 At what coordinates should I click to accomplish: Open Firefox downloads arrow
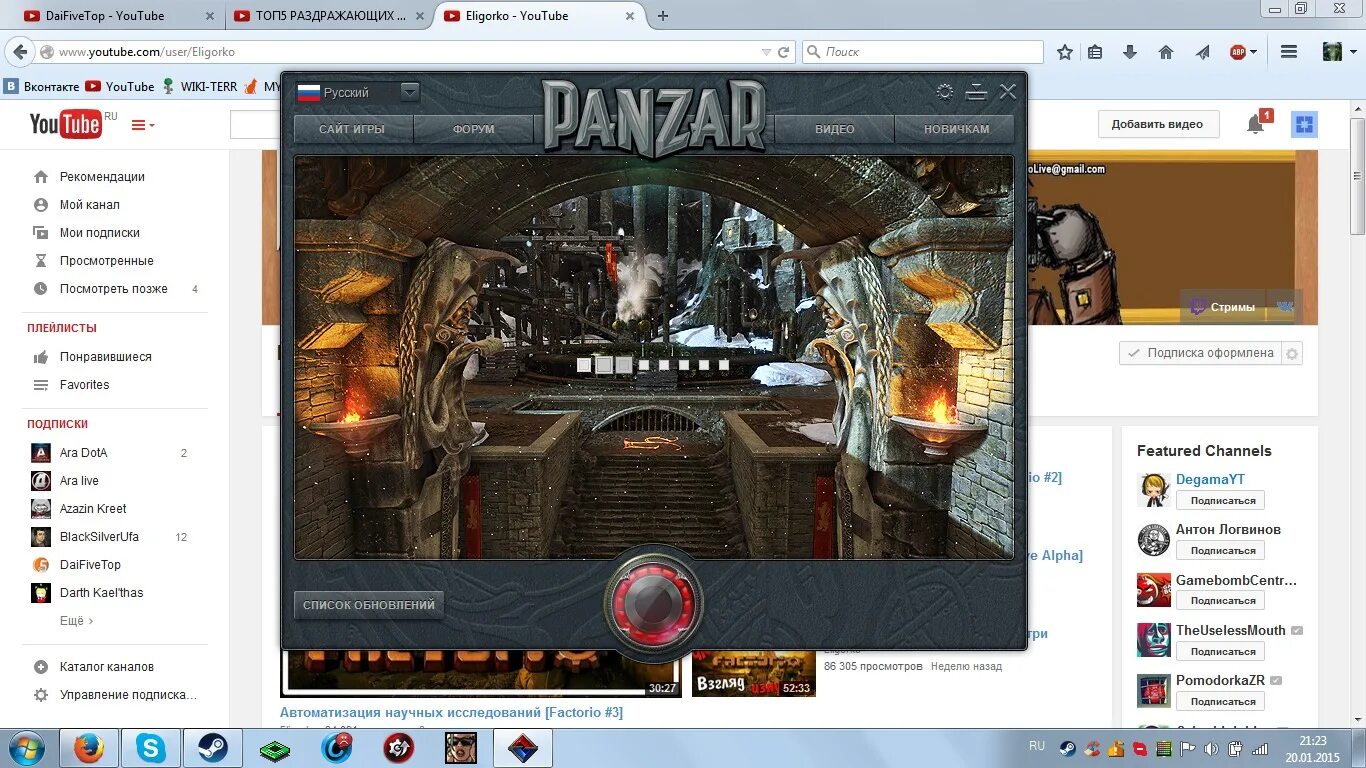pyautogui.click(x=1130, y=52)
